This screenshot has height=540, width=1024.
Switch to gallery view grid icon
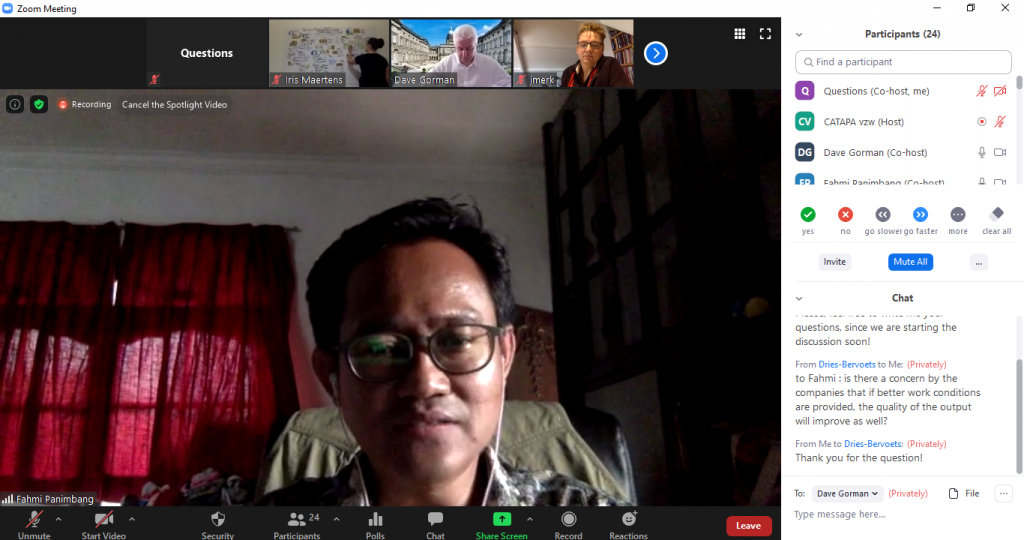point(739,34)
